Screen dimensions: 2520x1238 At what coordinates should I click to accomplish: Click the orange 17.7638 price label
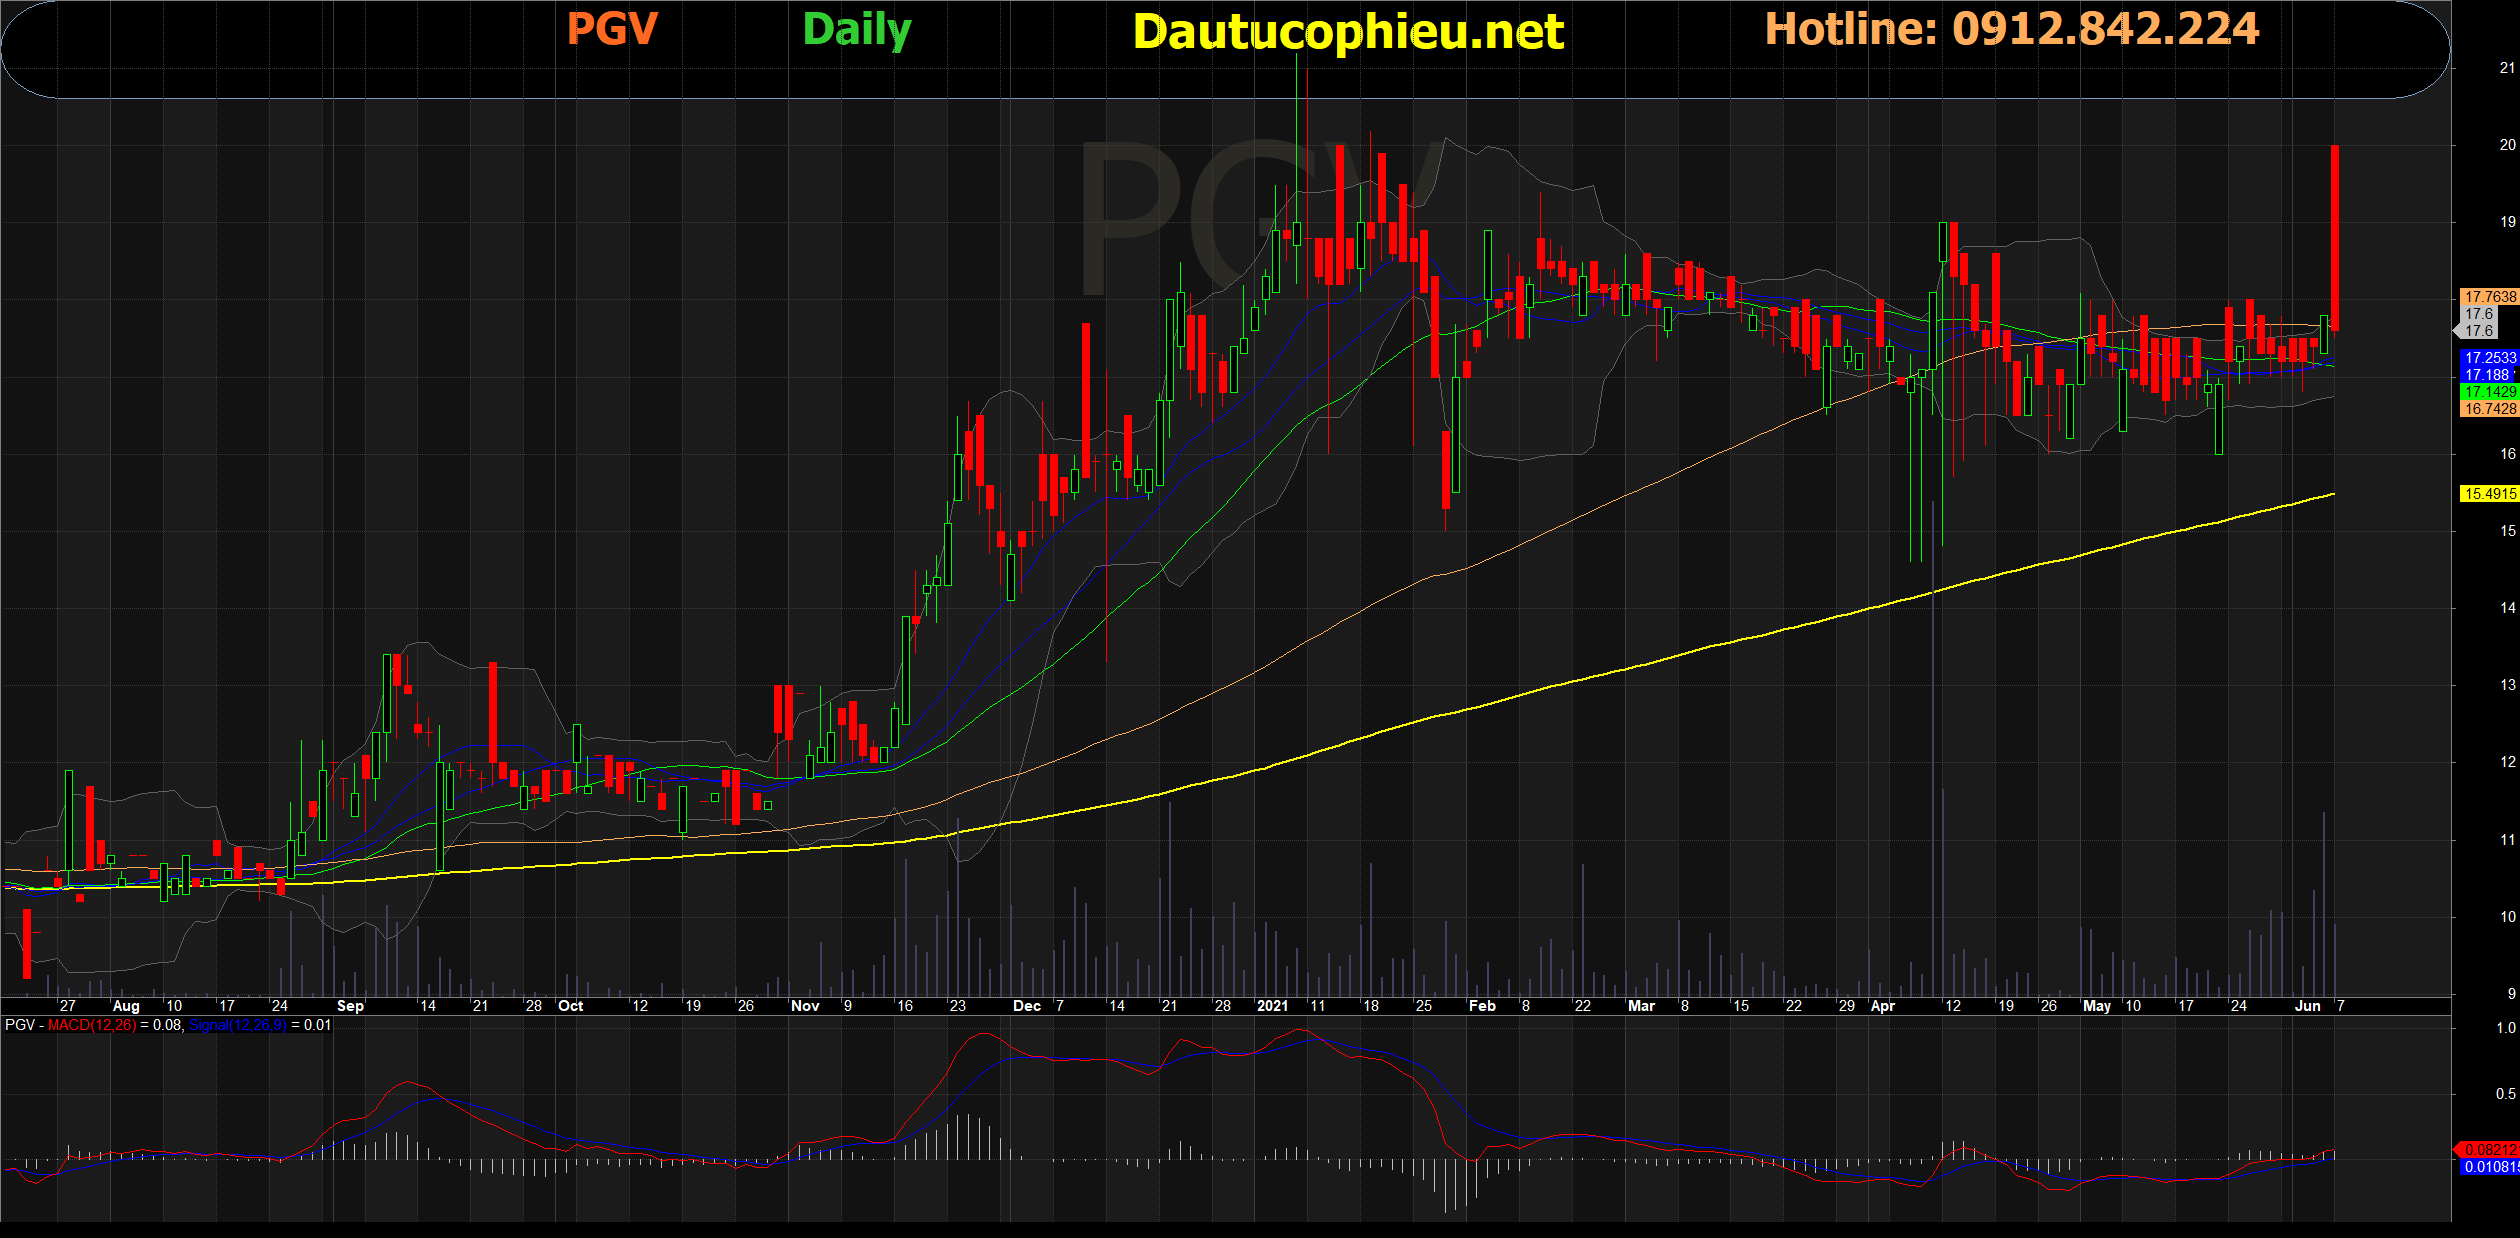point(2488,297)
